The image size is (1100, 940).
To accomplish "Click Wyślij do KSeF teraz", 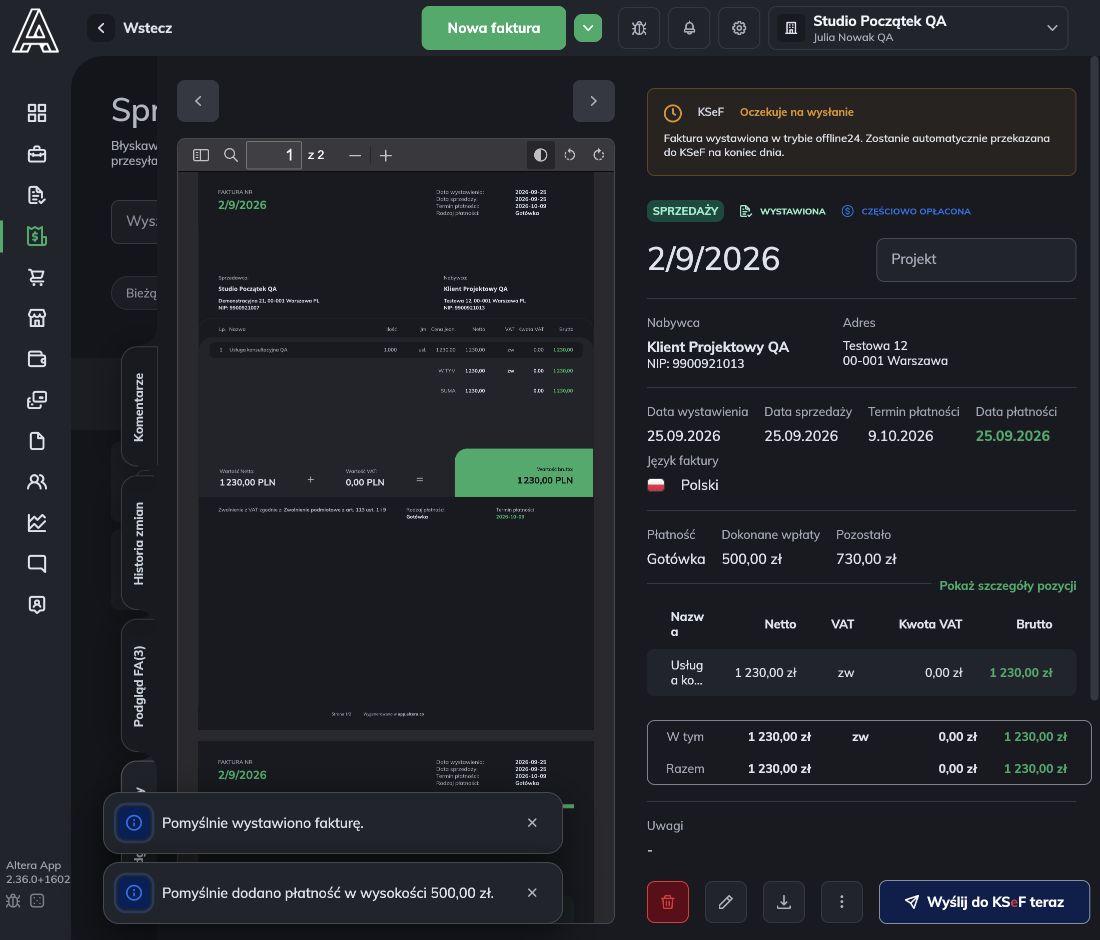I will tap(984, 902).
